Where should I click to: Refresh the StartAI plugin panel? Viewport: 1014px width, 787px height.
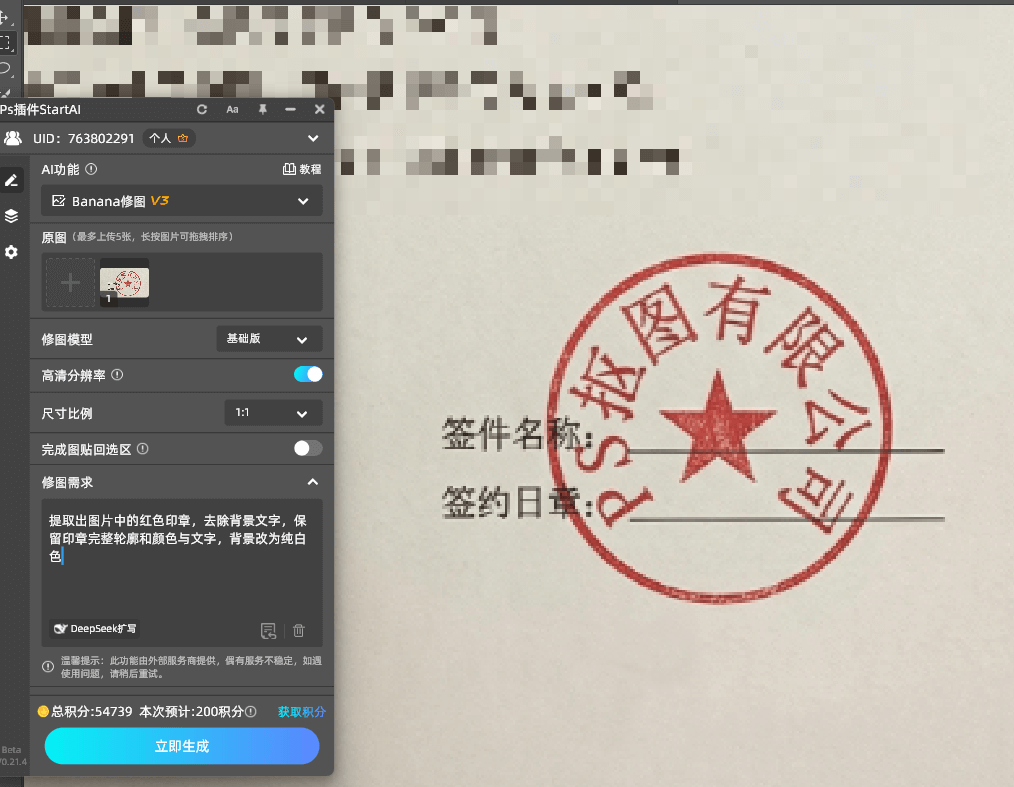(x=202, y=109)
